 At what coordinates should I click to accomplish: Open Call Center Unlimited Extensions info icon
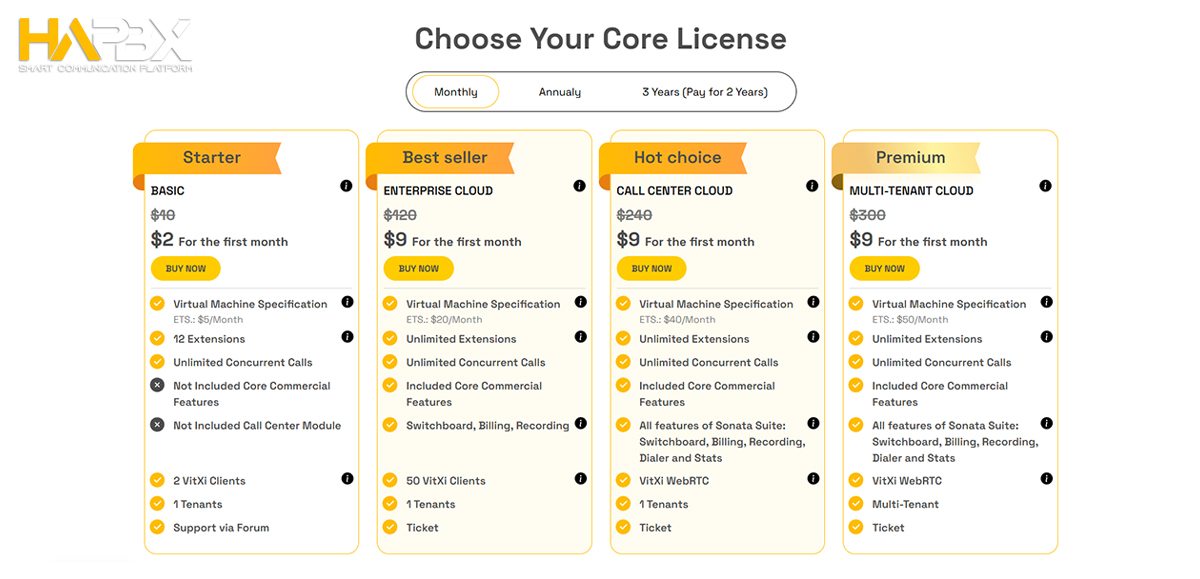click(x=813, y=337)
